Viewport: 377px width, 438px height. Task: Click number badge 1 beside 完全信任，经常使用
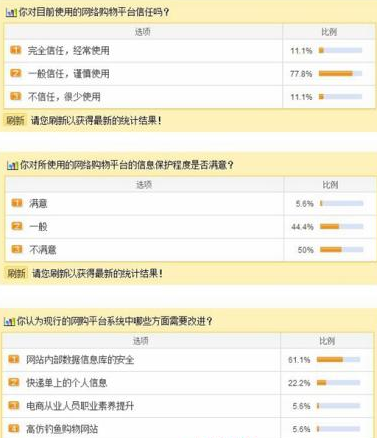click(x=16, y=50)
